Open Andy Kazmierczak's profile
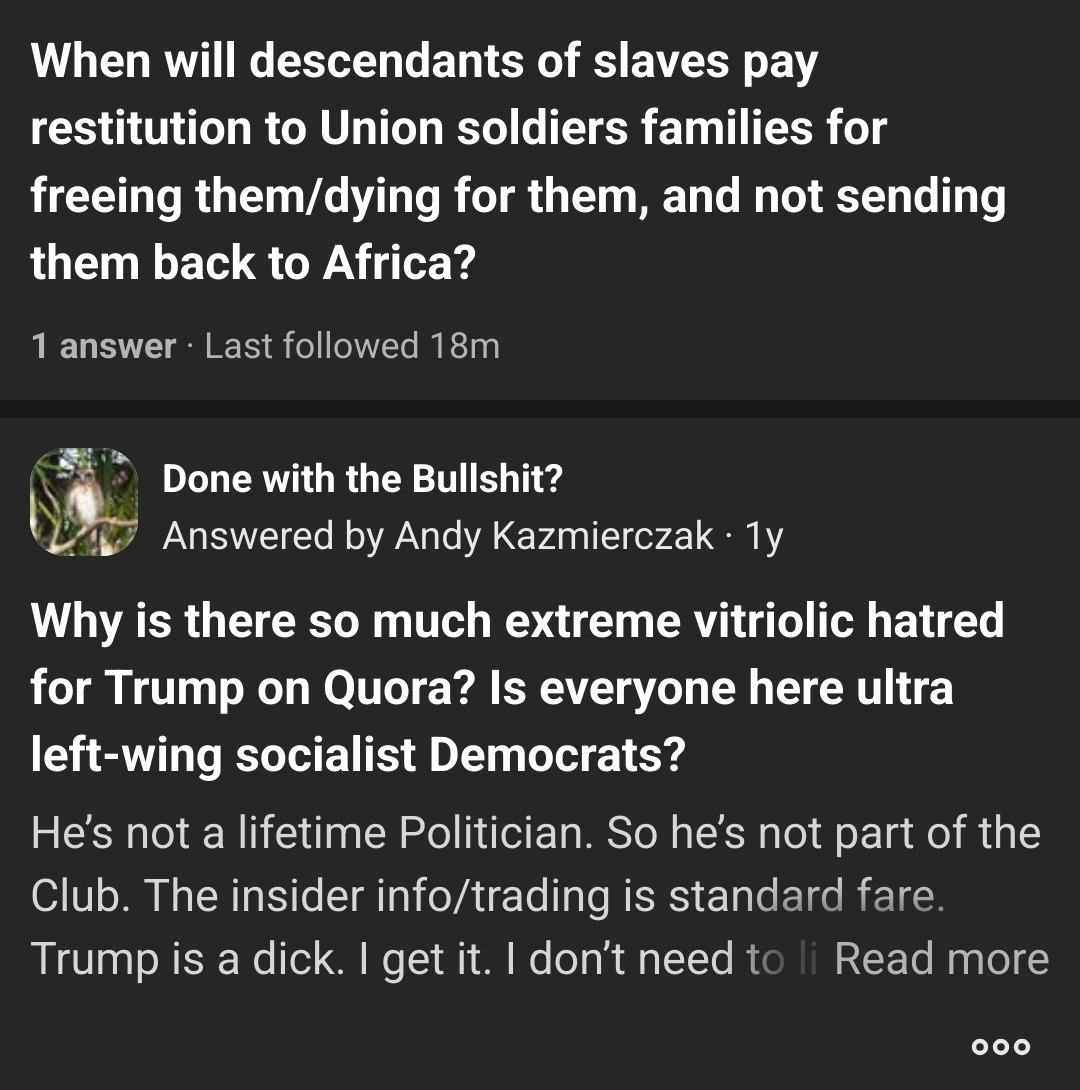Image resolution: width=1080 pixels, height=1090 pixels. point(554,537)
